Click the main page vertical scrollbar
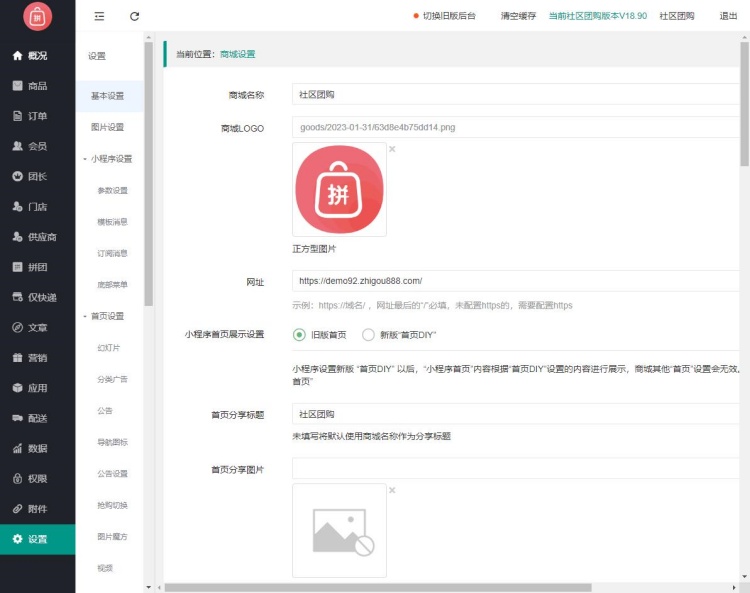750x593 pixels. 744,104
